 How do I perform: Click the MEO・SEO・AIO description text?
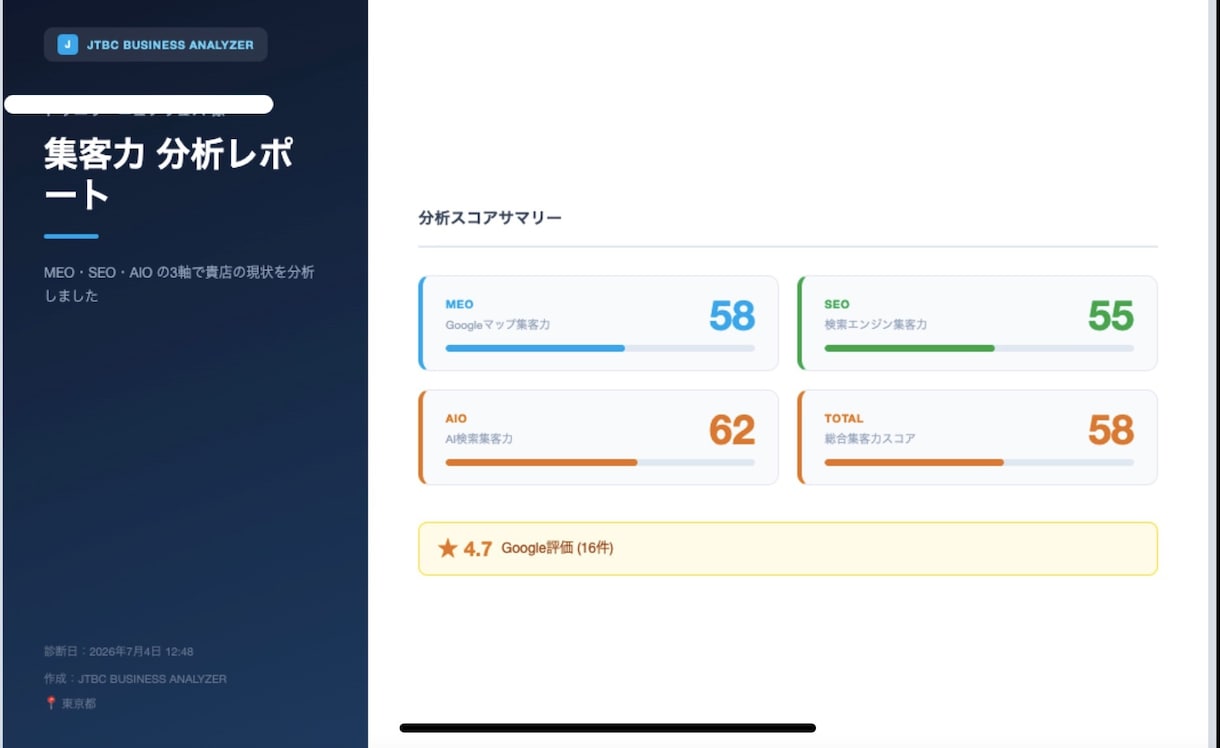pos(180,284)
